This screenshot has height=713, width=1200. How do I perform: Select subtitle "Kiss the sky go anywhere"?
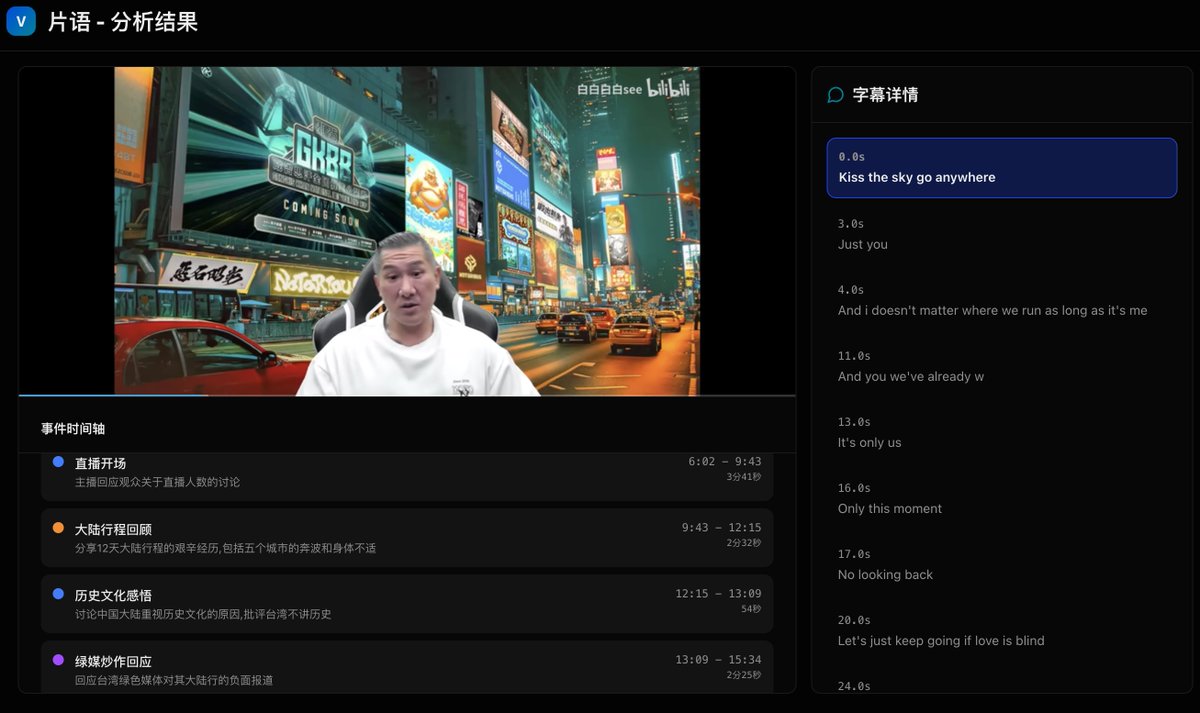1002,168
